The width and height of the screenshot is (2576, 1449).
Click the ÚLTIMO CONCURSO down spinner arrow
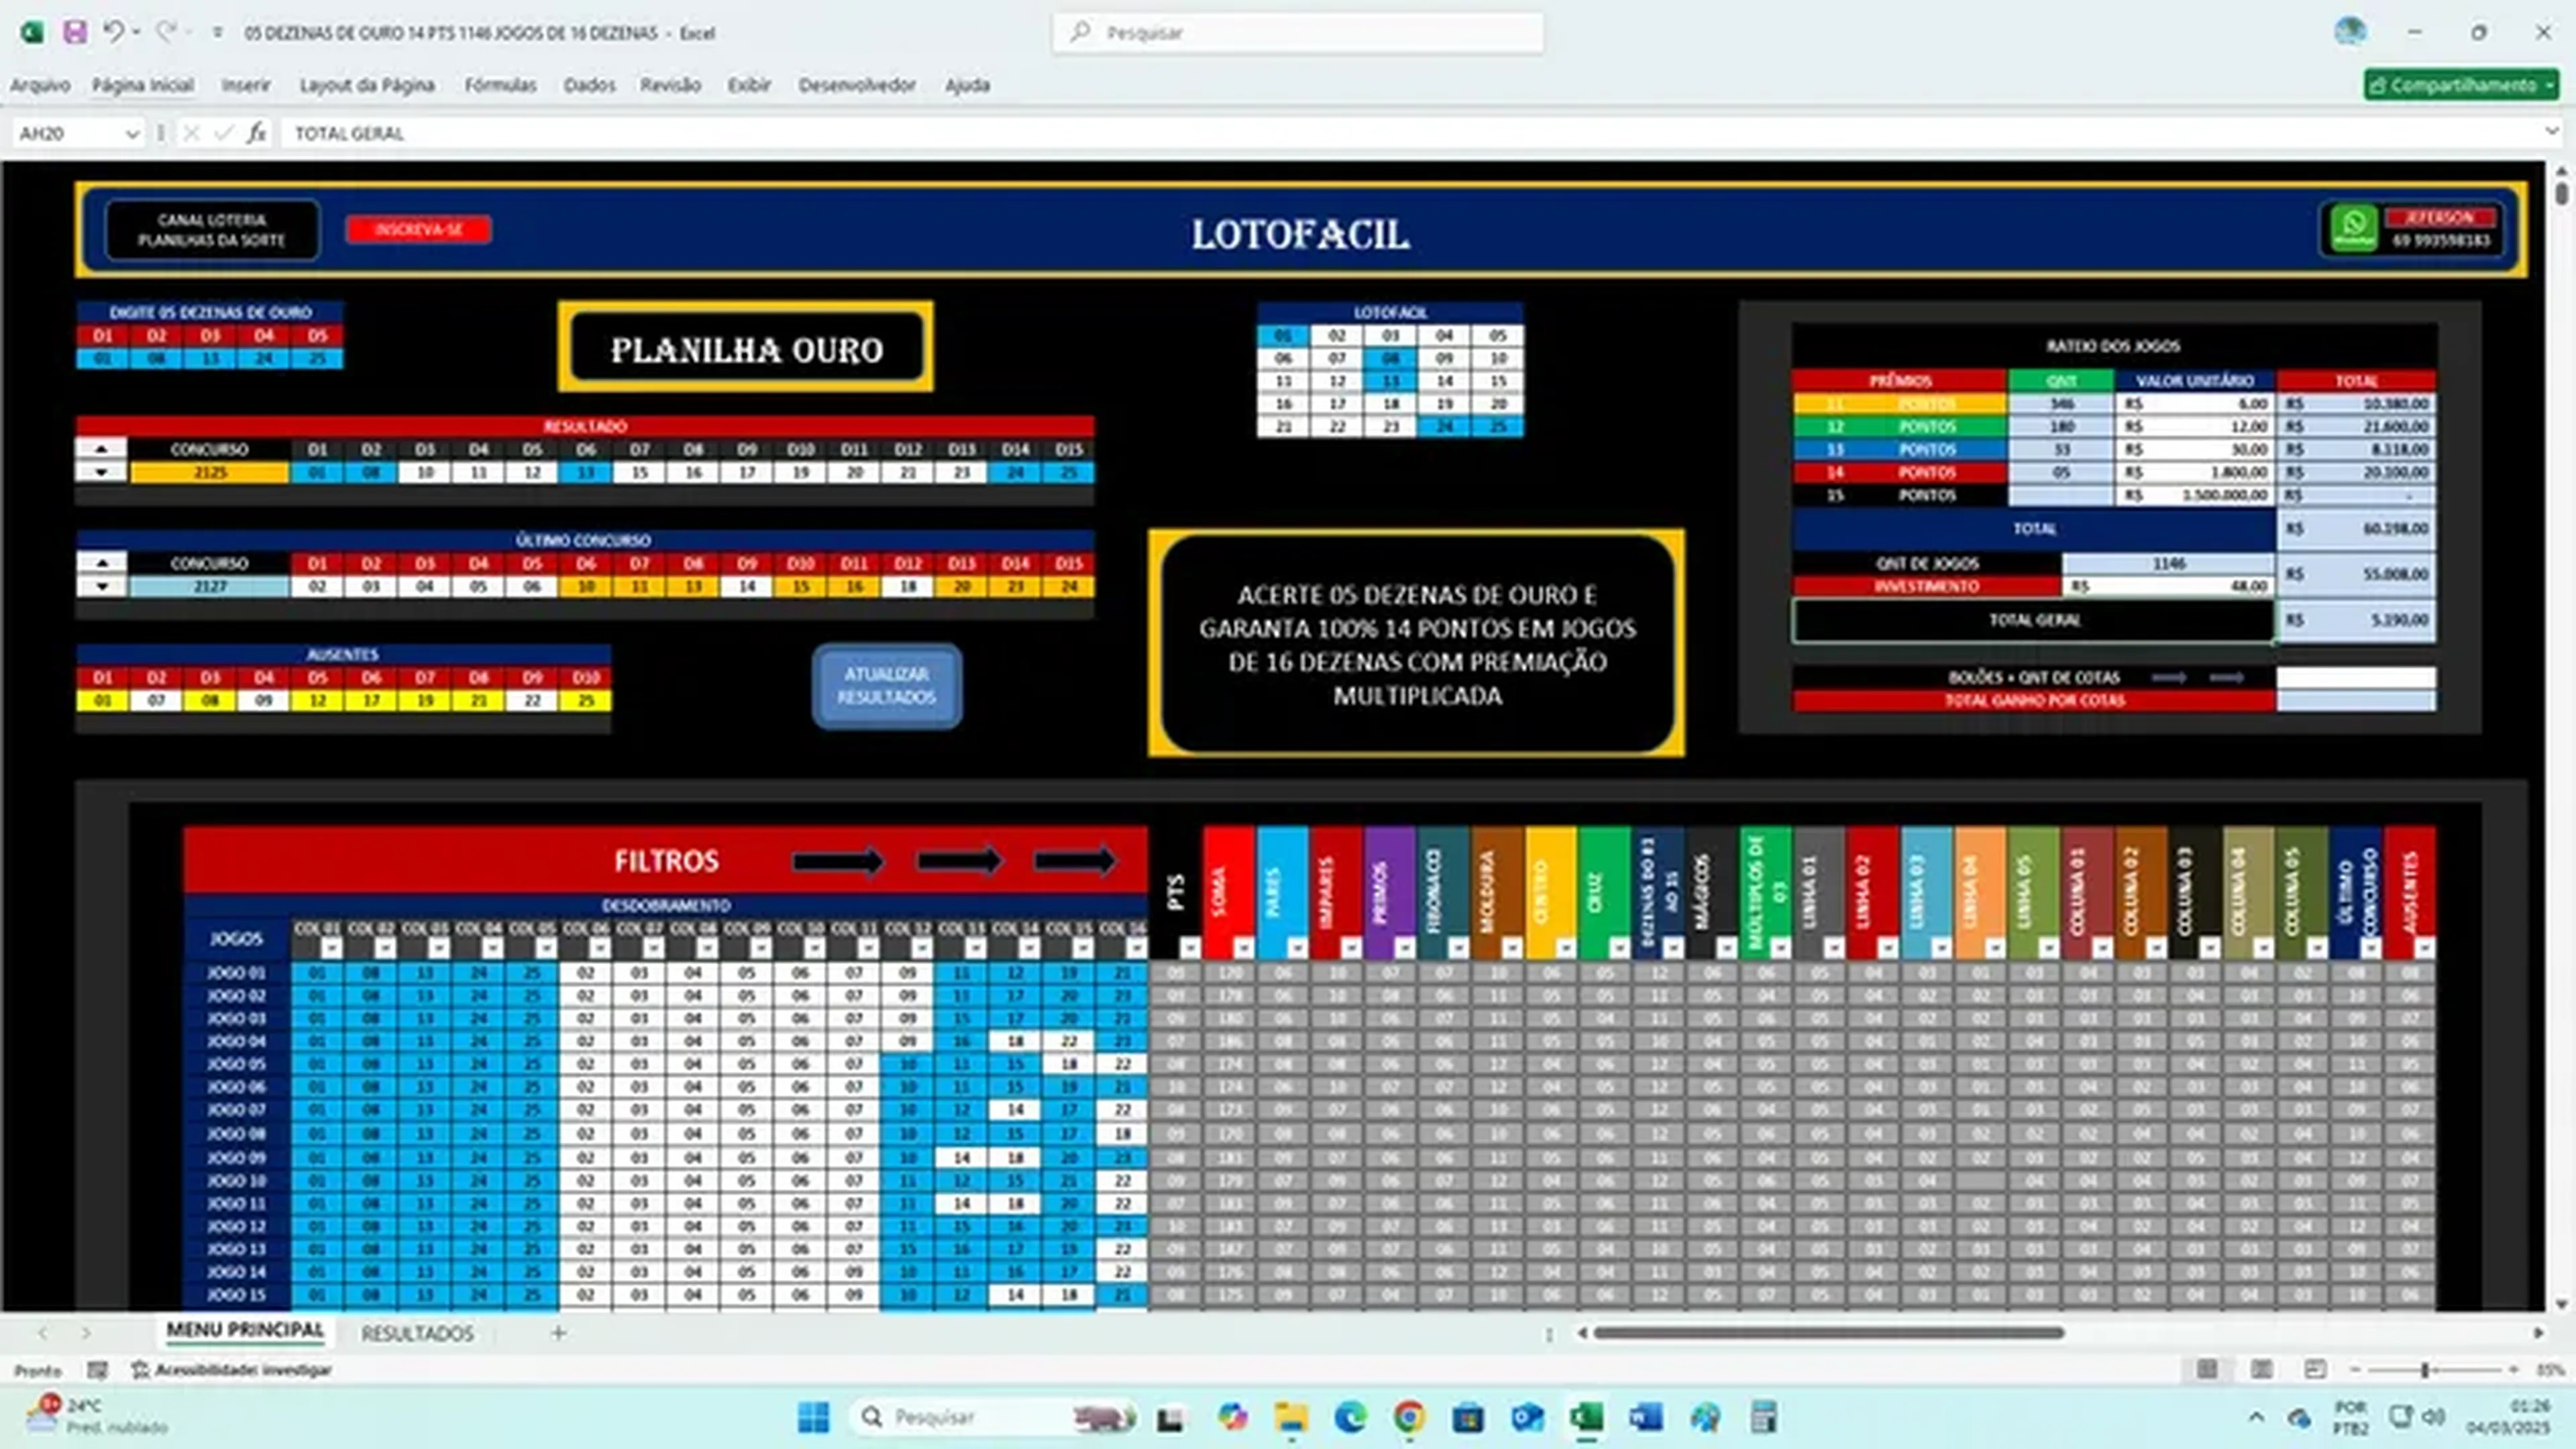pos(101,586)
